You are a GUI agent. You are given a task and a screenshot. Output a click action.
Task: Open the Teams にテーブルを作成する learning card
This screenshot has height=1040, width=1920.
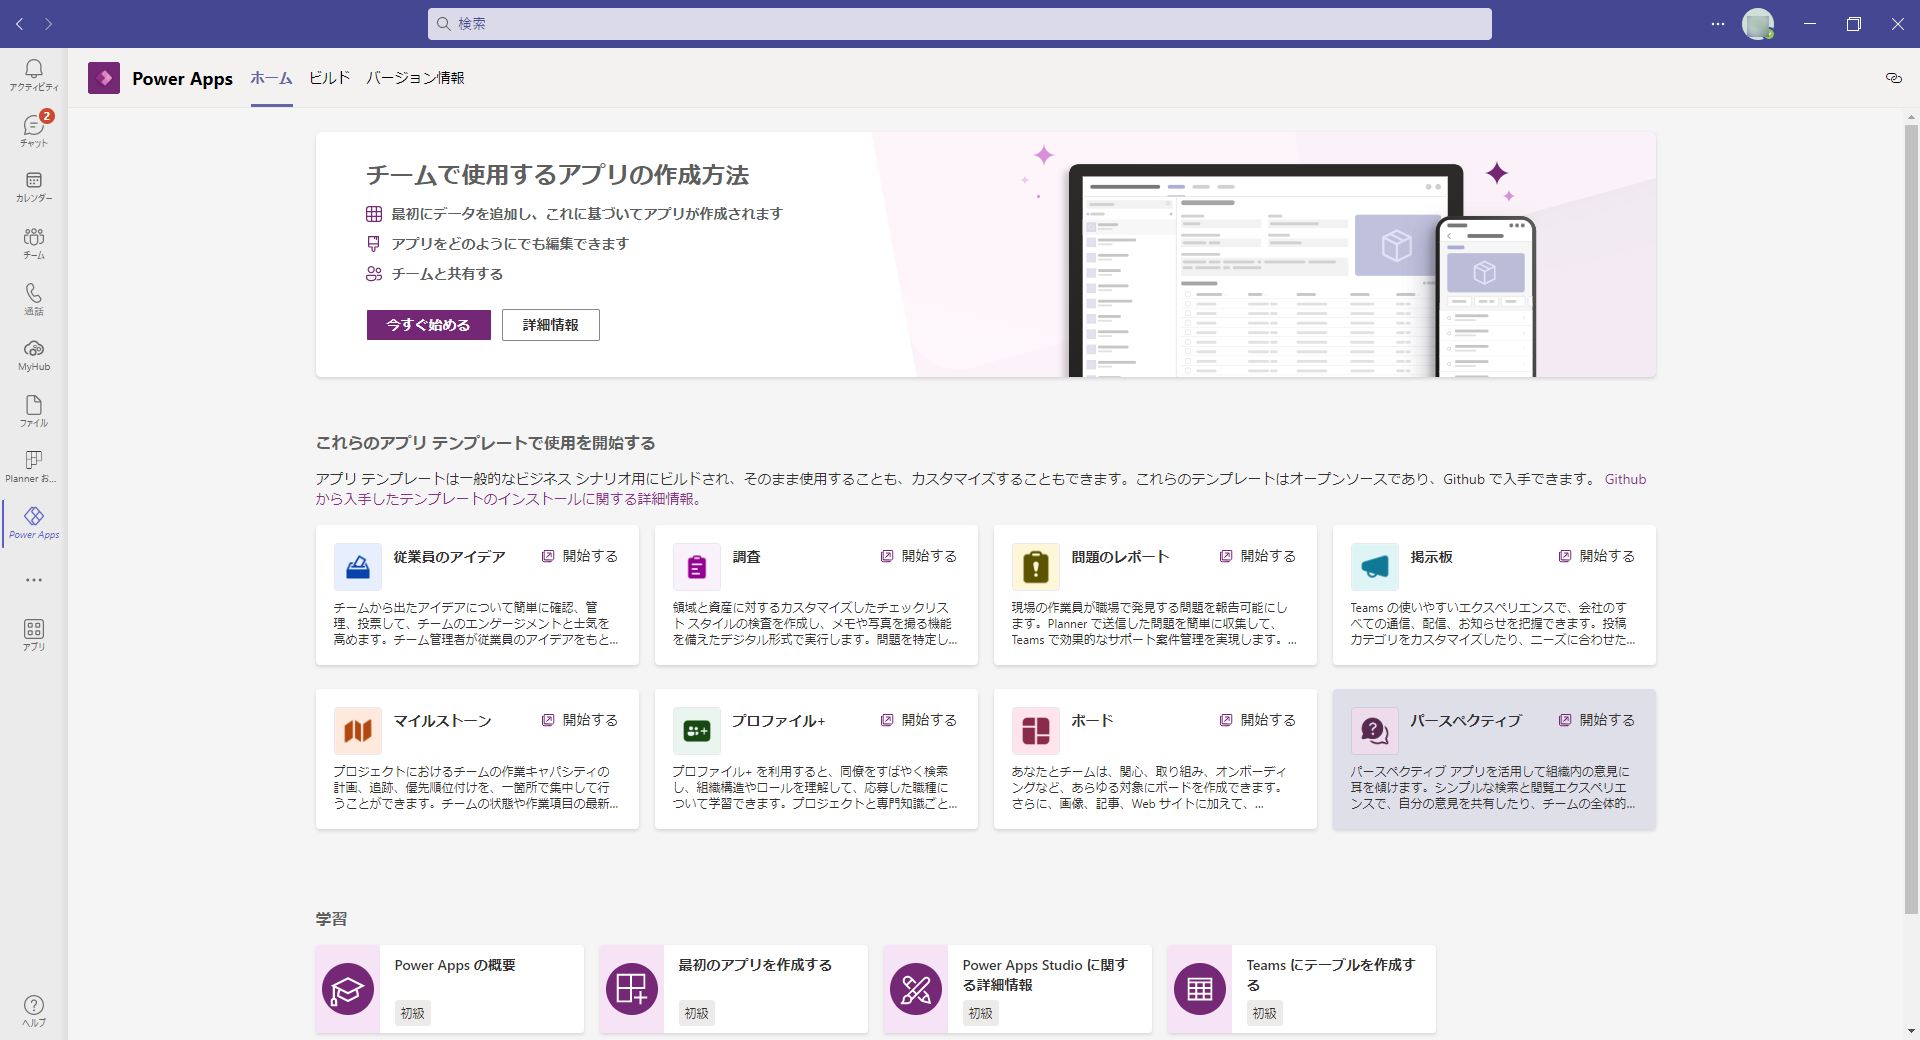tap(1302, 989)
